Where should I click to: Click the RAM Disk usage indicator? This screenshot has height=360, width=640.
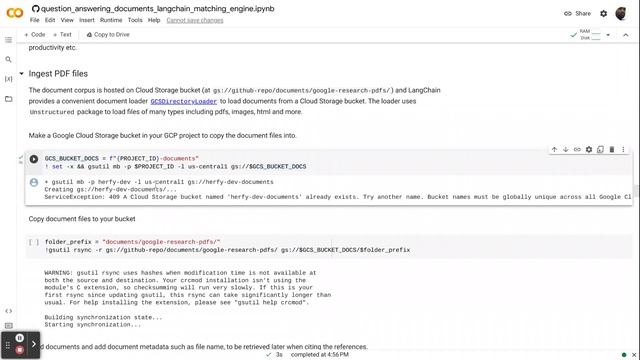tap(591, 35)
